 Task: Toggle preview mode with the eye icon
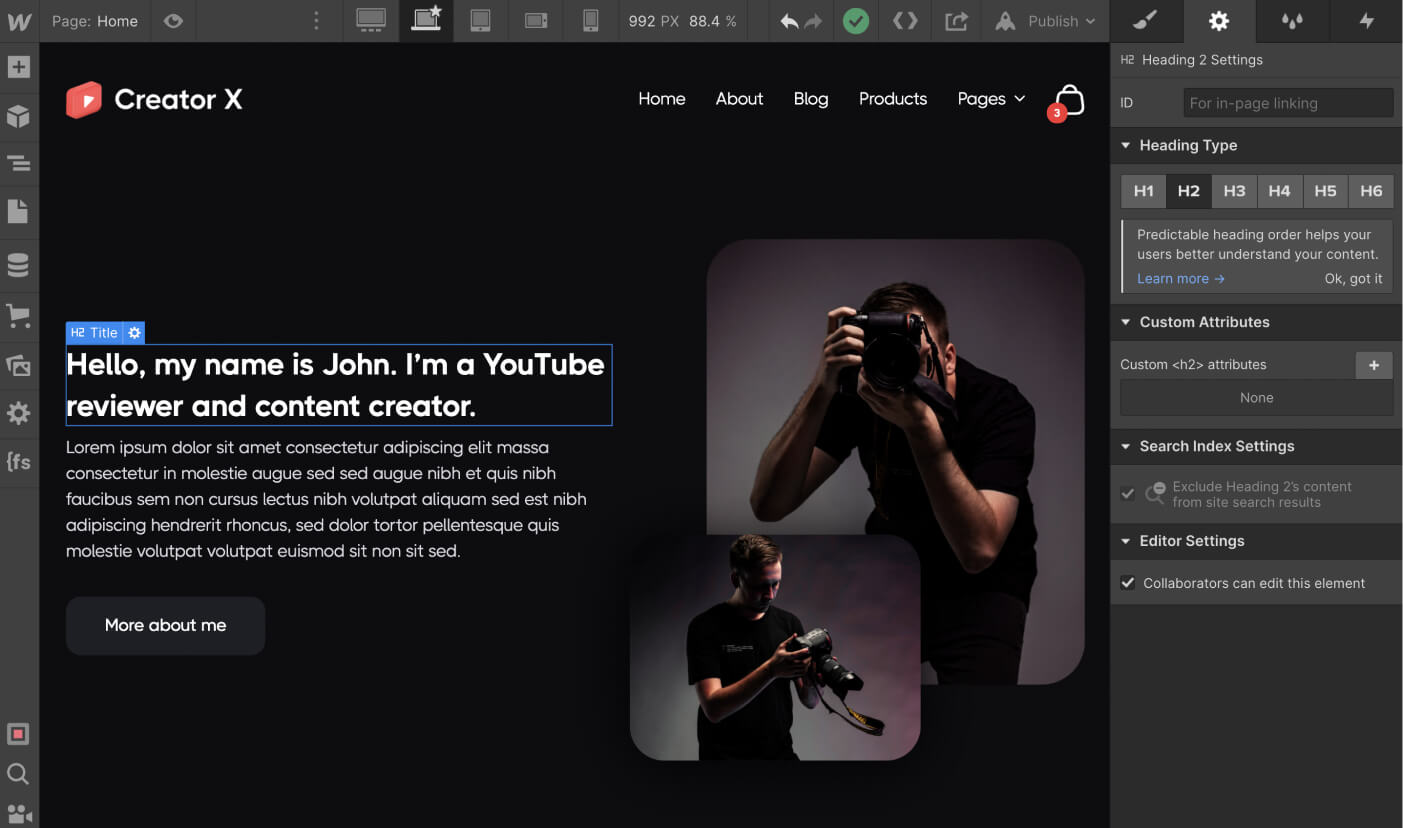173,21
